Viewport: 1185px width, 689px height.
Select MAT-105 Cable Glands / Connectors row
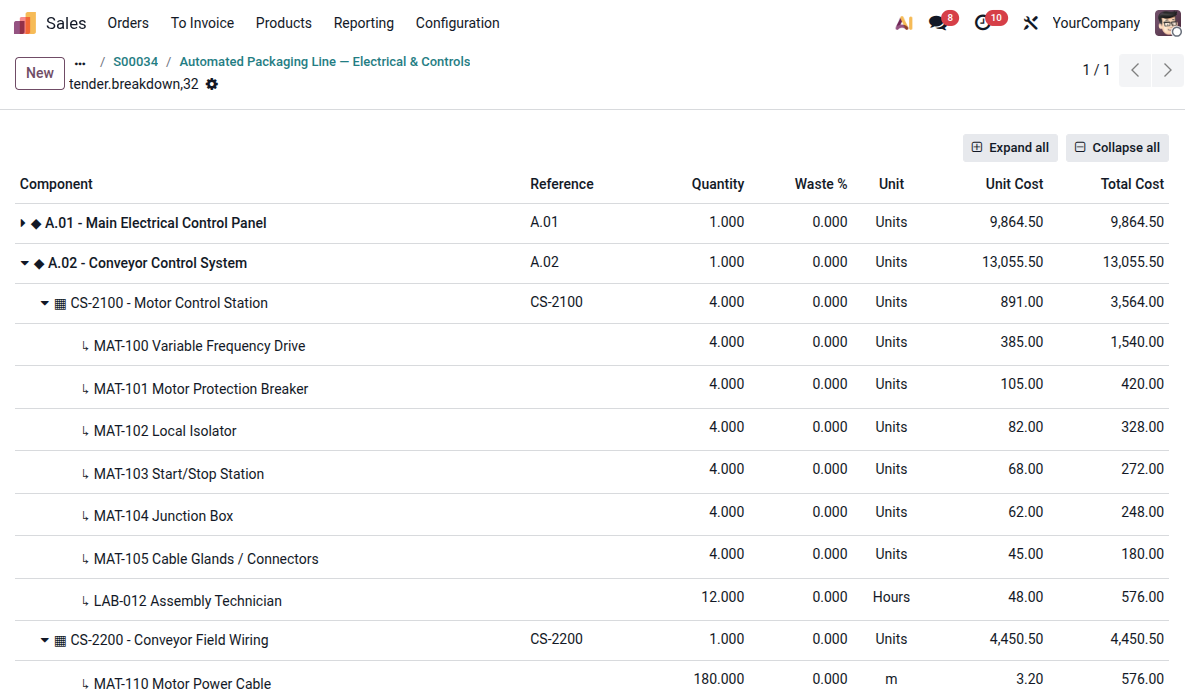[x=592, y=558]
